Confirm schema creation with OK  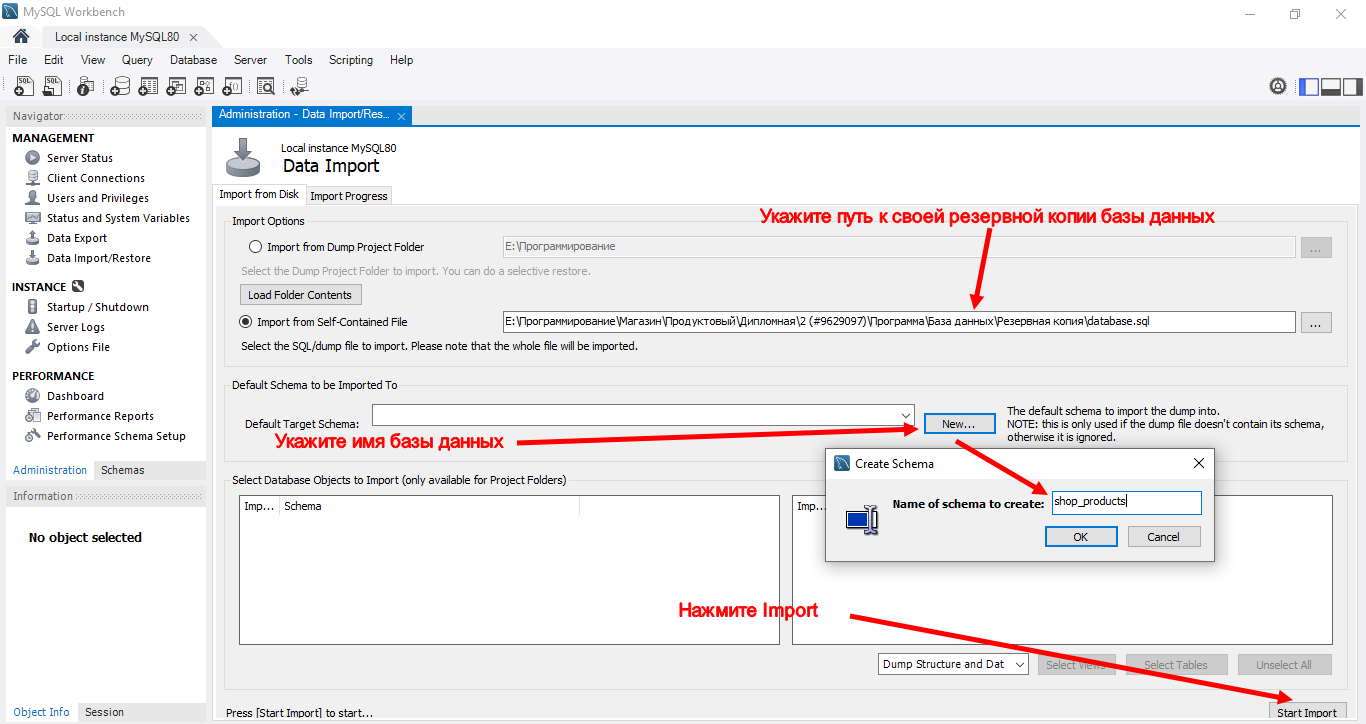(1080, 537)
